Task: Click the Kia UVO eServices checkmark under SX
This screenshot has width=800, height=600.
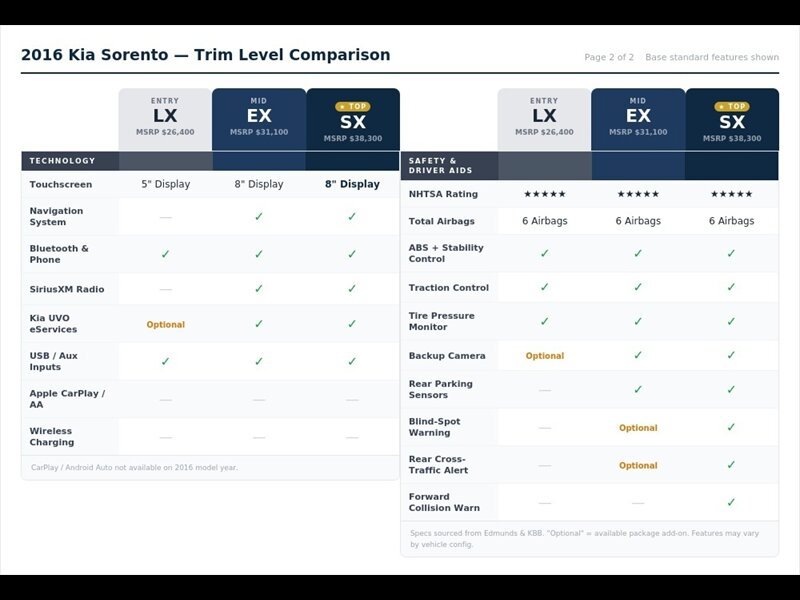Action: click(352, 324)
